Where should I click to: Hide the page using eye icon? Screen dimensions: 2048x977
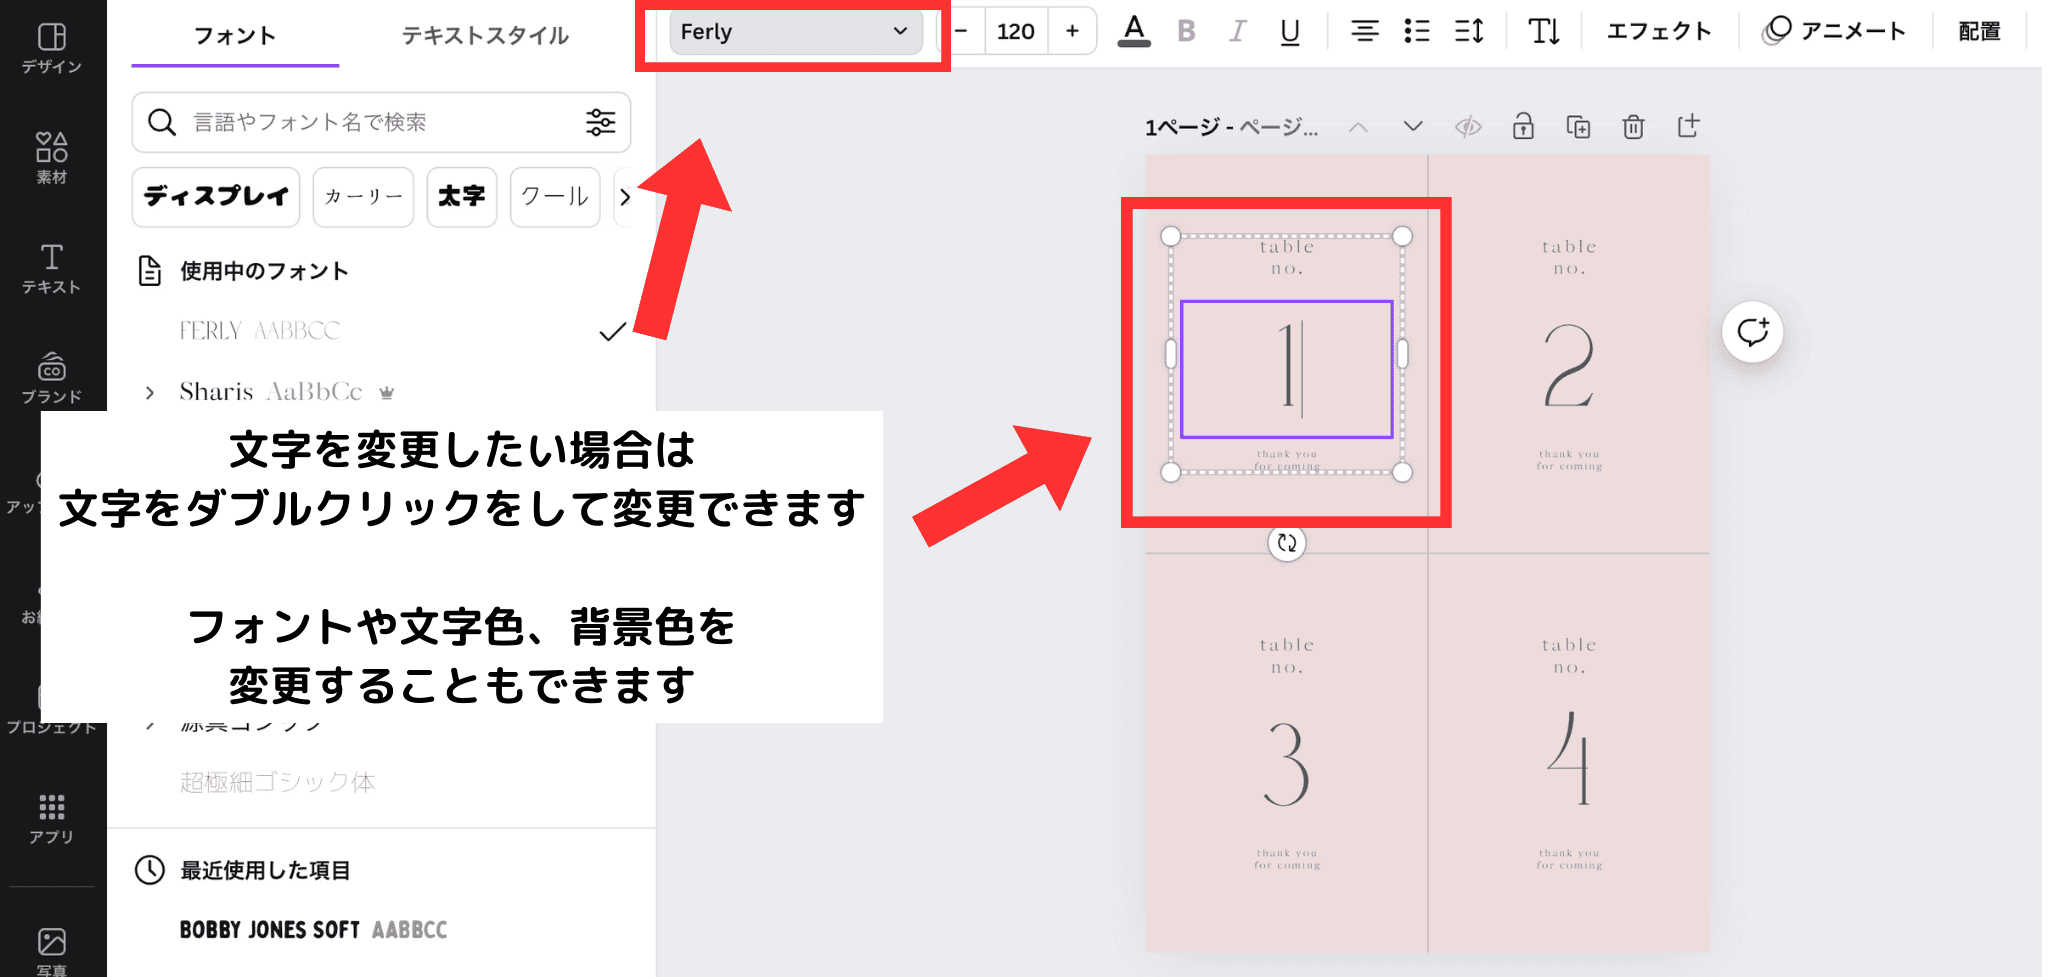pos(1467,127)
